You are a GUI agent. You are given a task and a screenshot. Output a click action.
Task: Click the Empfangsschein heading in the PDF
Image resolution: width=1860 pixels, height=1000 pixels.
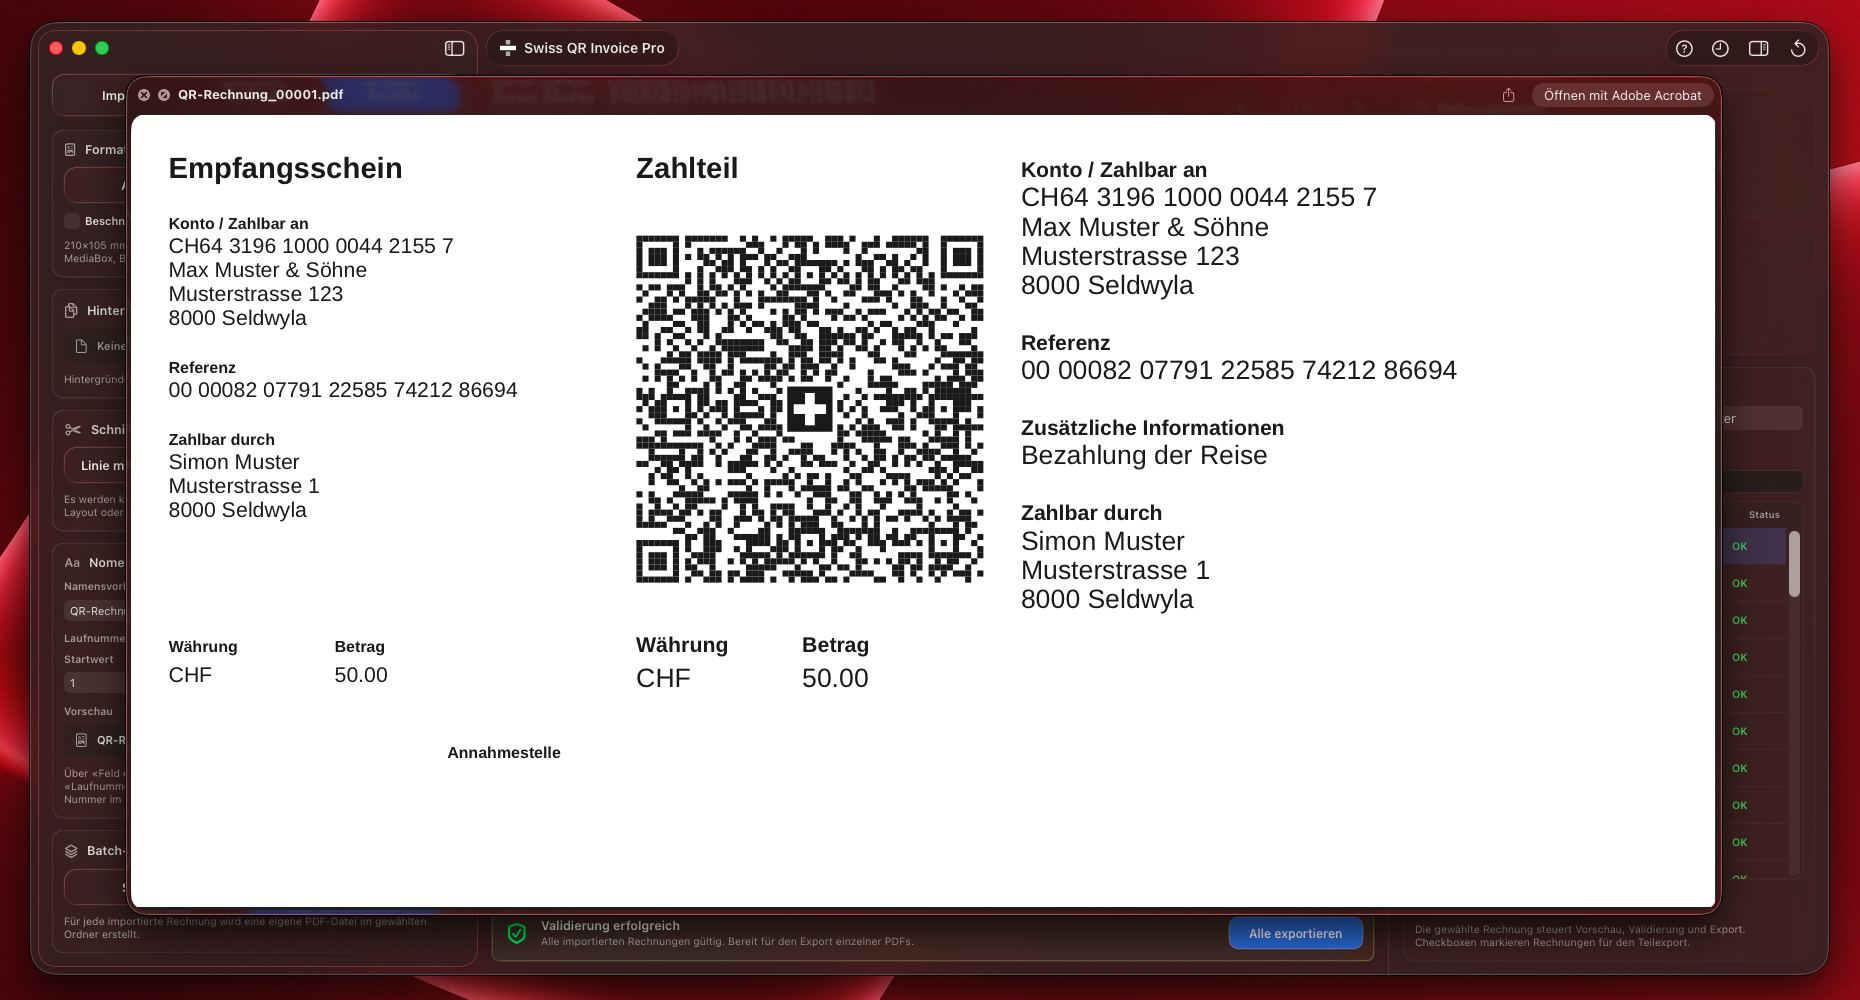point(285,168)
